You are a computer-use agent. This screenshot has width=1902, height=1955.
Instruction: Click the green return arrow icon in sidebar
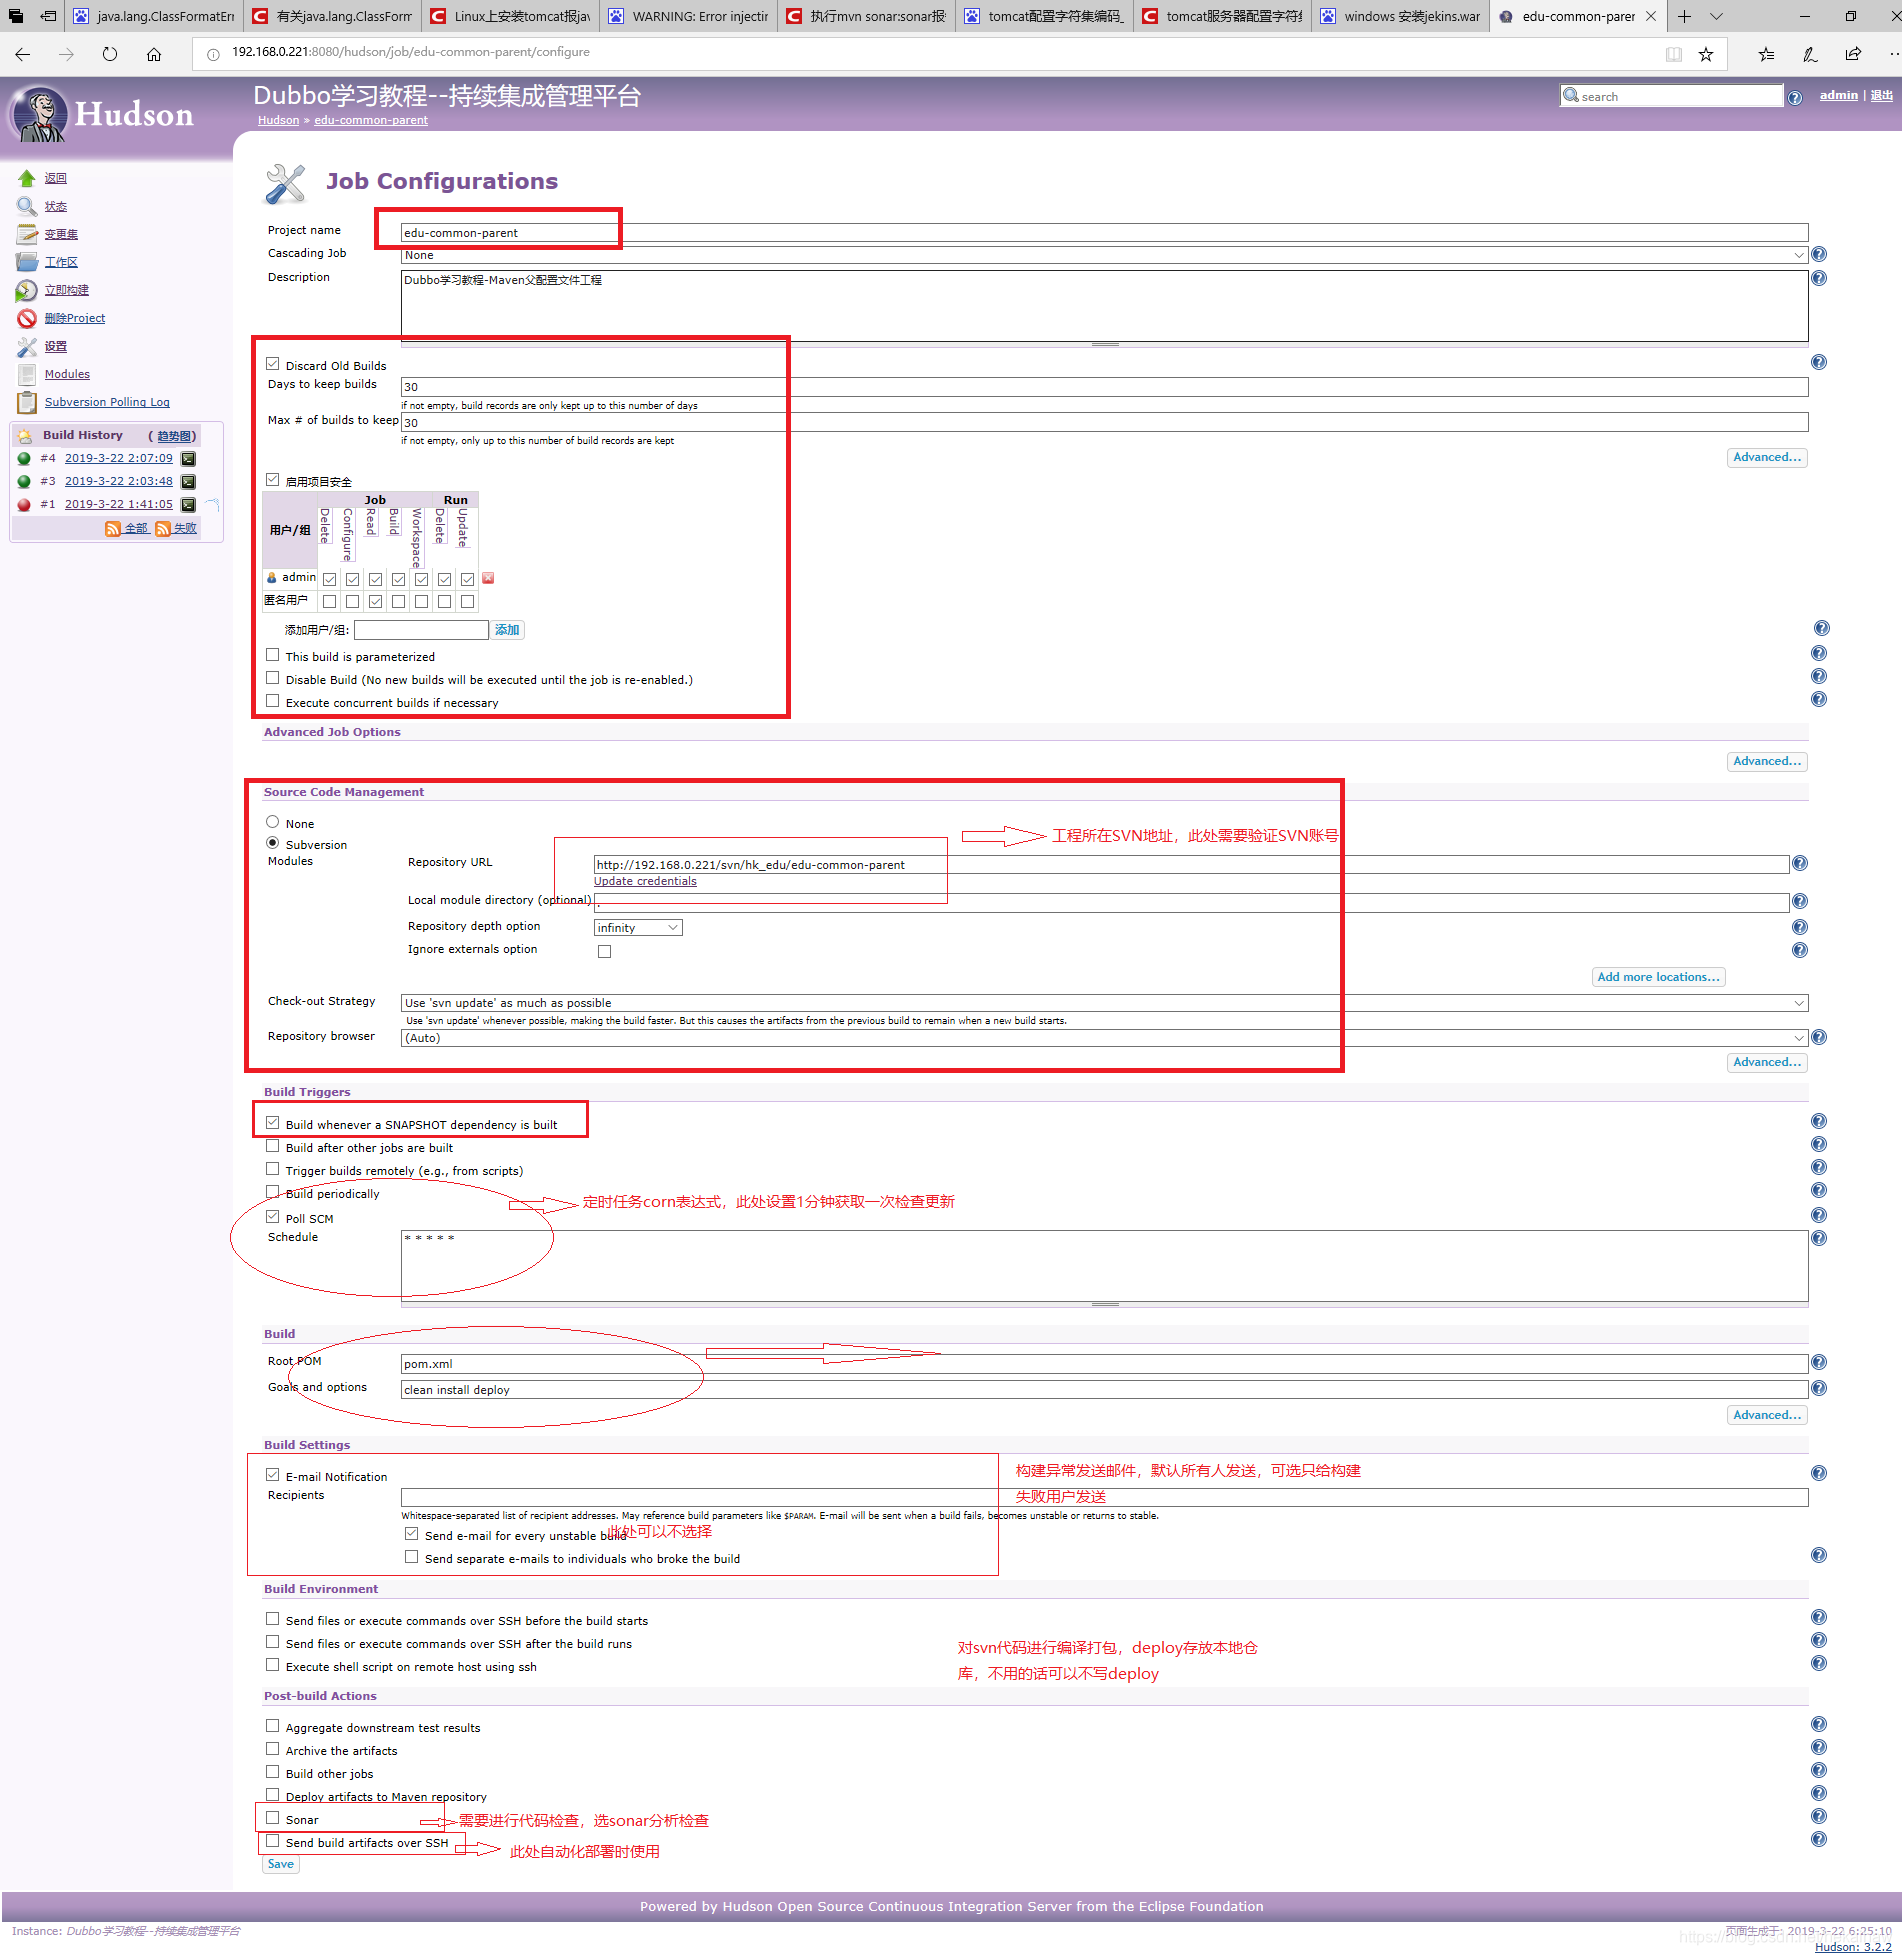(x=27, y=178)
